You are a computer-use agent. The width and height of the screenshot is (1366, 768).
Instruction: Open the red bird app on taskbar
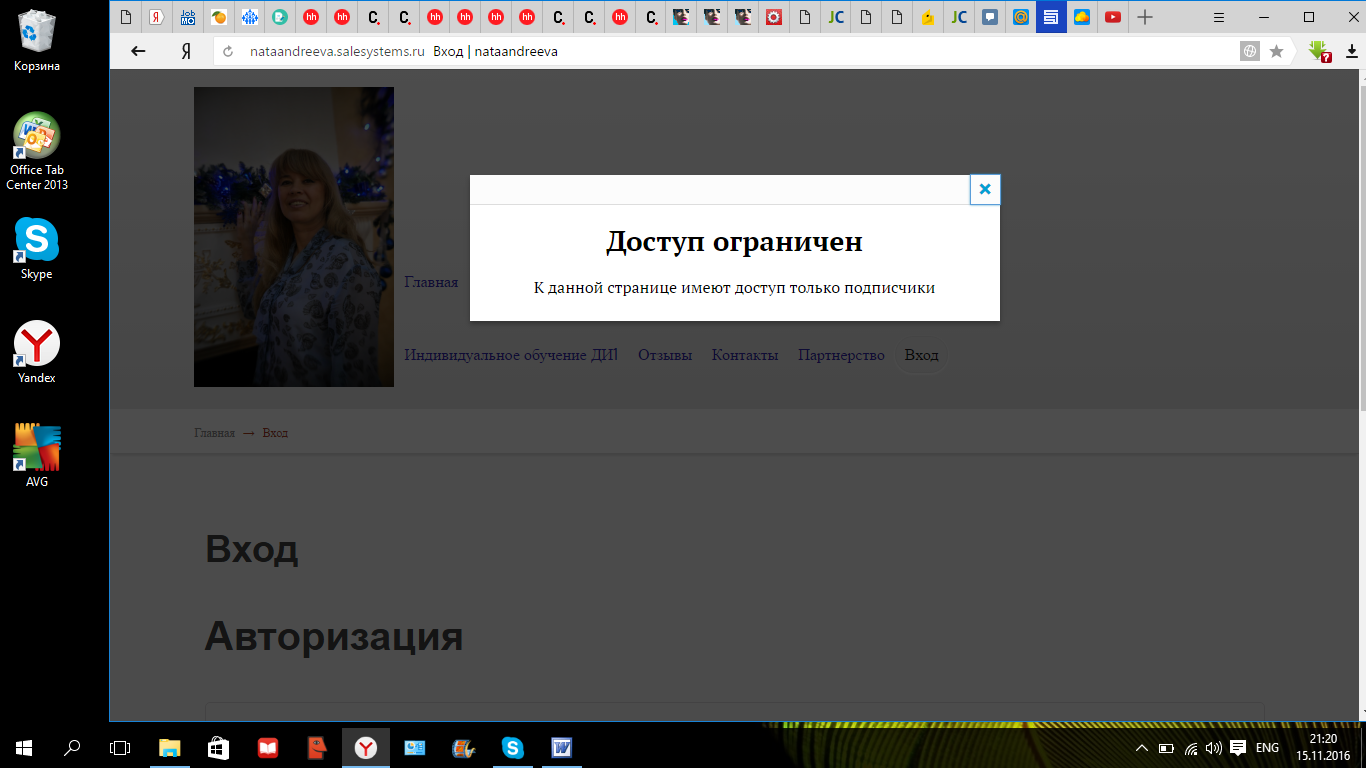(316, 747)
